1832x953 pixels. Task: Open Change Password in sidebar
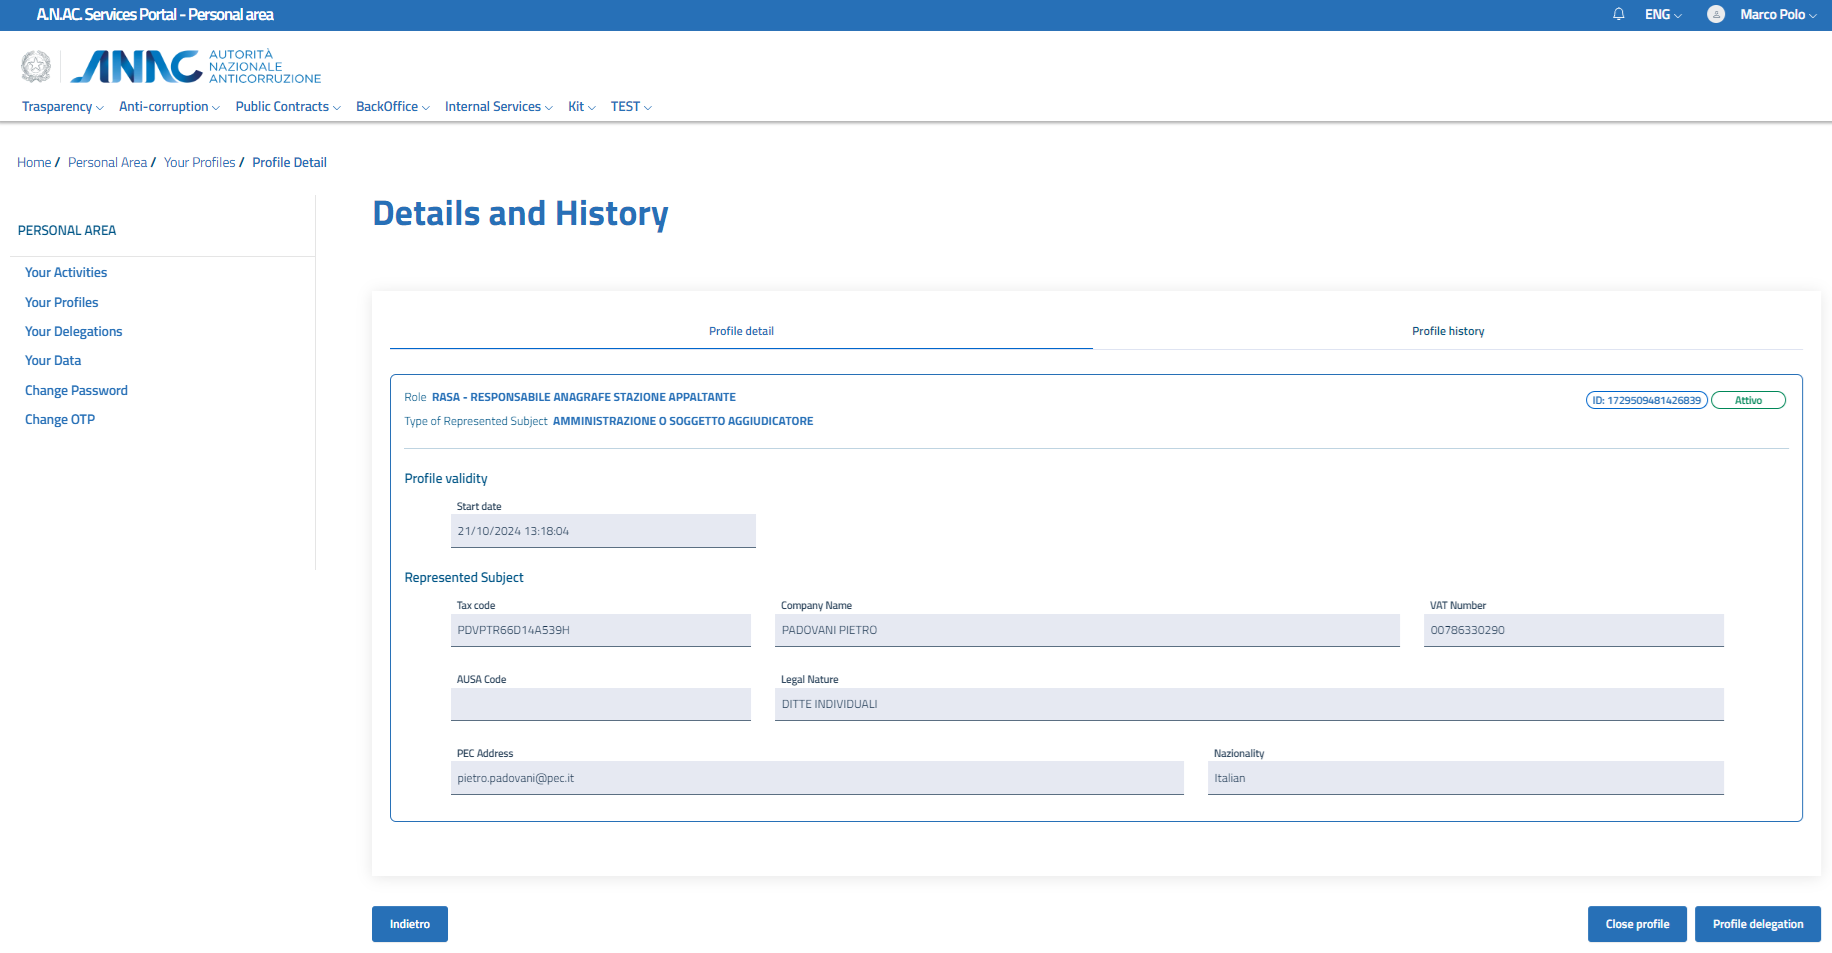76,391
